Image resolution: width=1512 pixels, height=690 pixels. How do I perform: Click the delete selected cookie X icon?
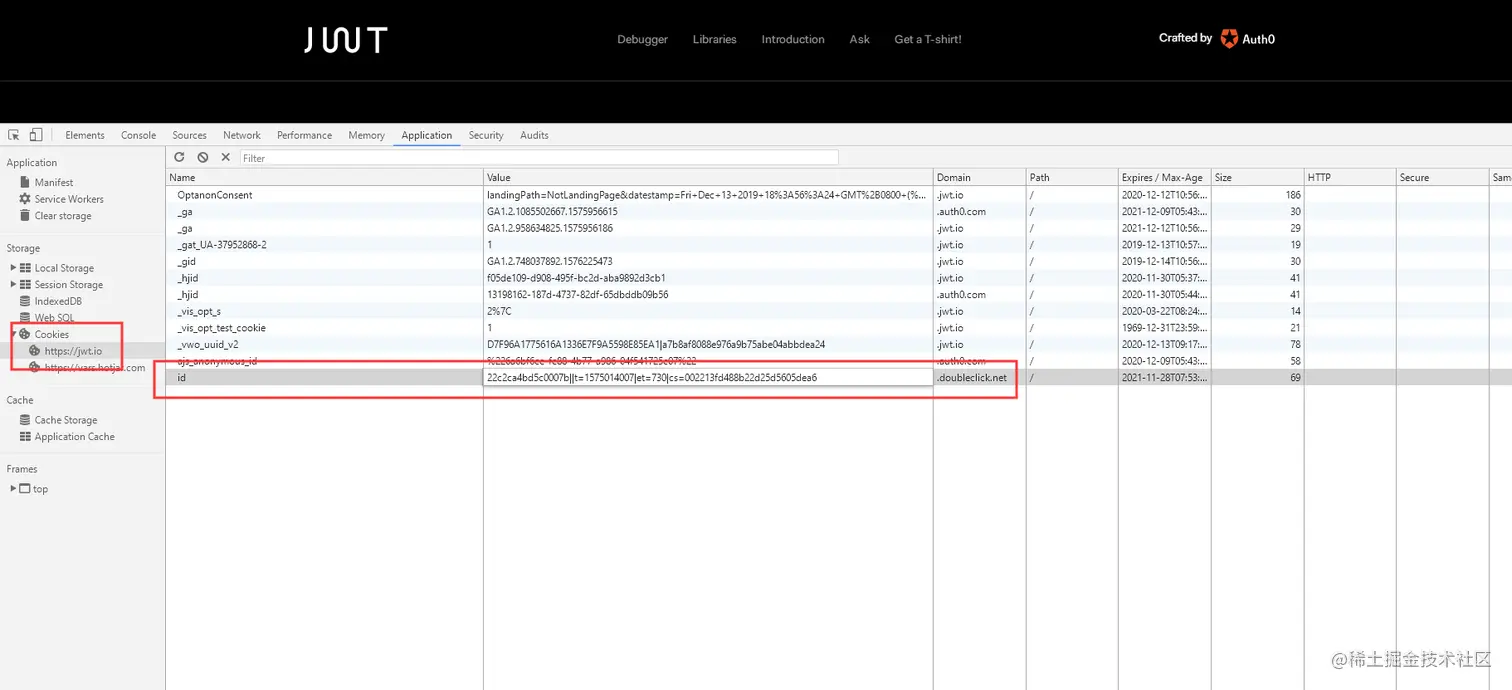[226, 157]
